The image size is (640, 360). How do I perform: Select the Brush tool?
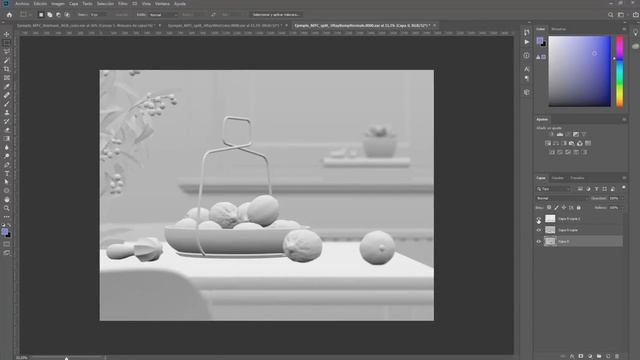(7, 104)
